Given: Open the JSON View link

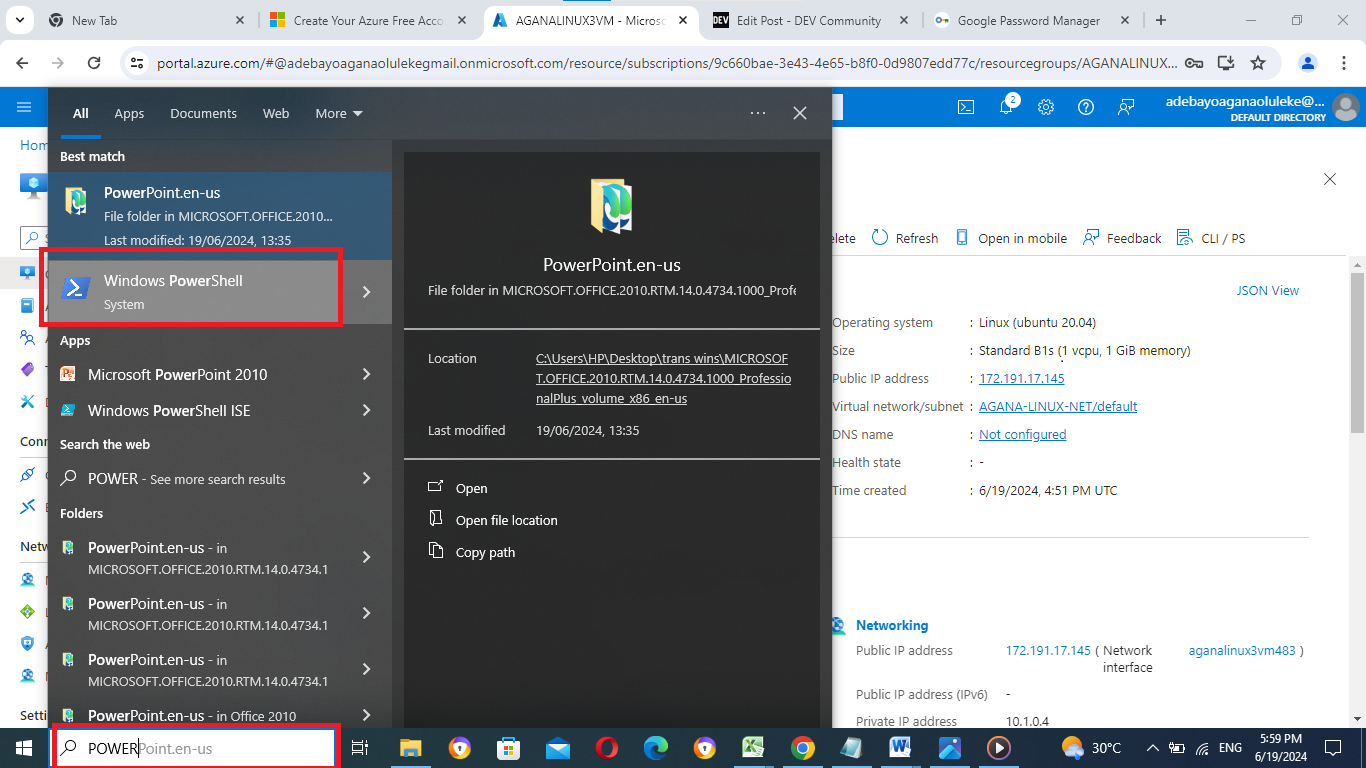Looking at the screenshot, I should click(x=1268, y=290).
